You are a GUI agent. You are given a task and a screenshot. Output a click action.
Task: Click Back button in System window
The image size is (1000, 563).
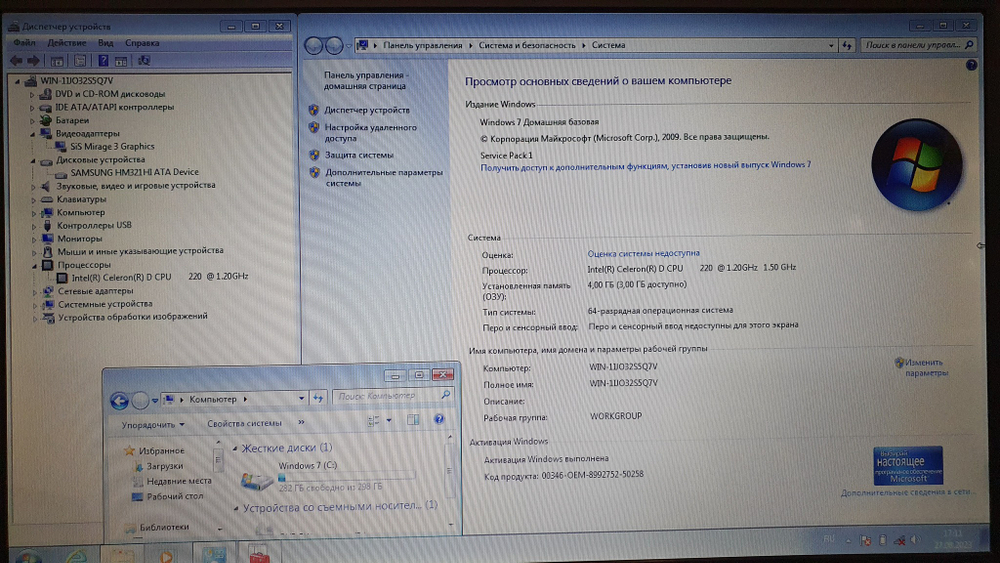point(313,45)
